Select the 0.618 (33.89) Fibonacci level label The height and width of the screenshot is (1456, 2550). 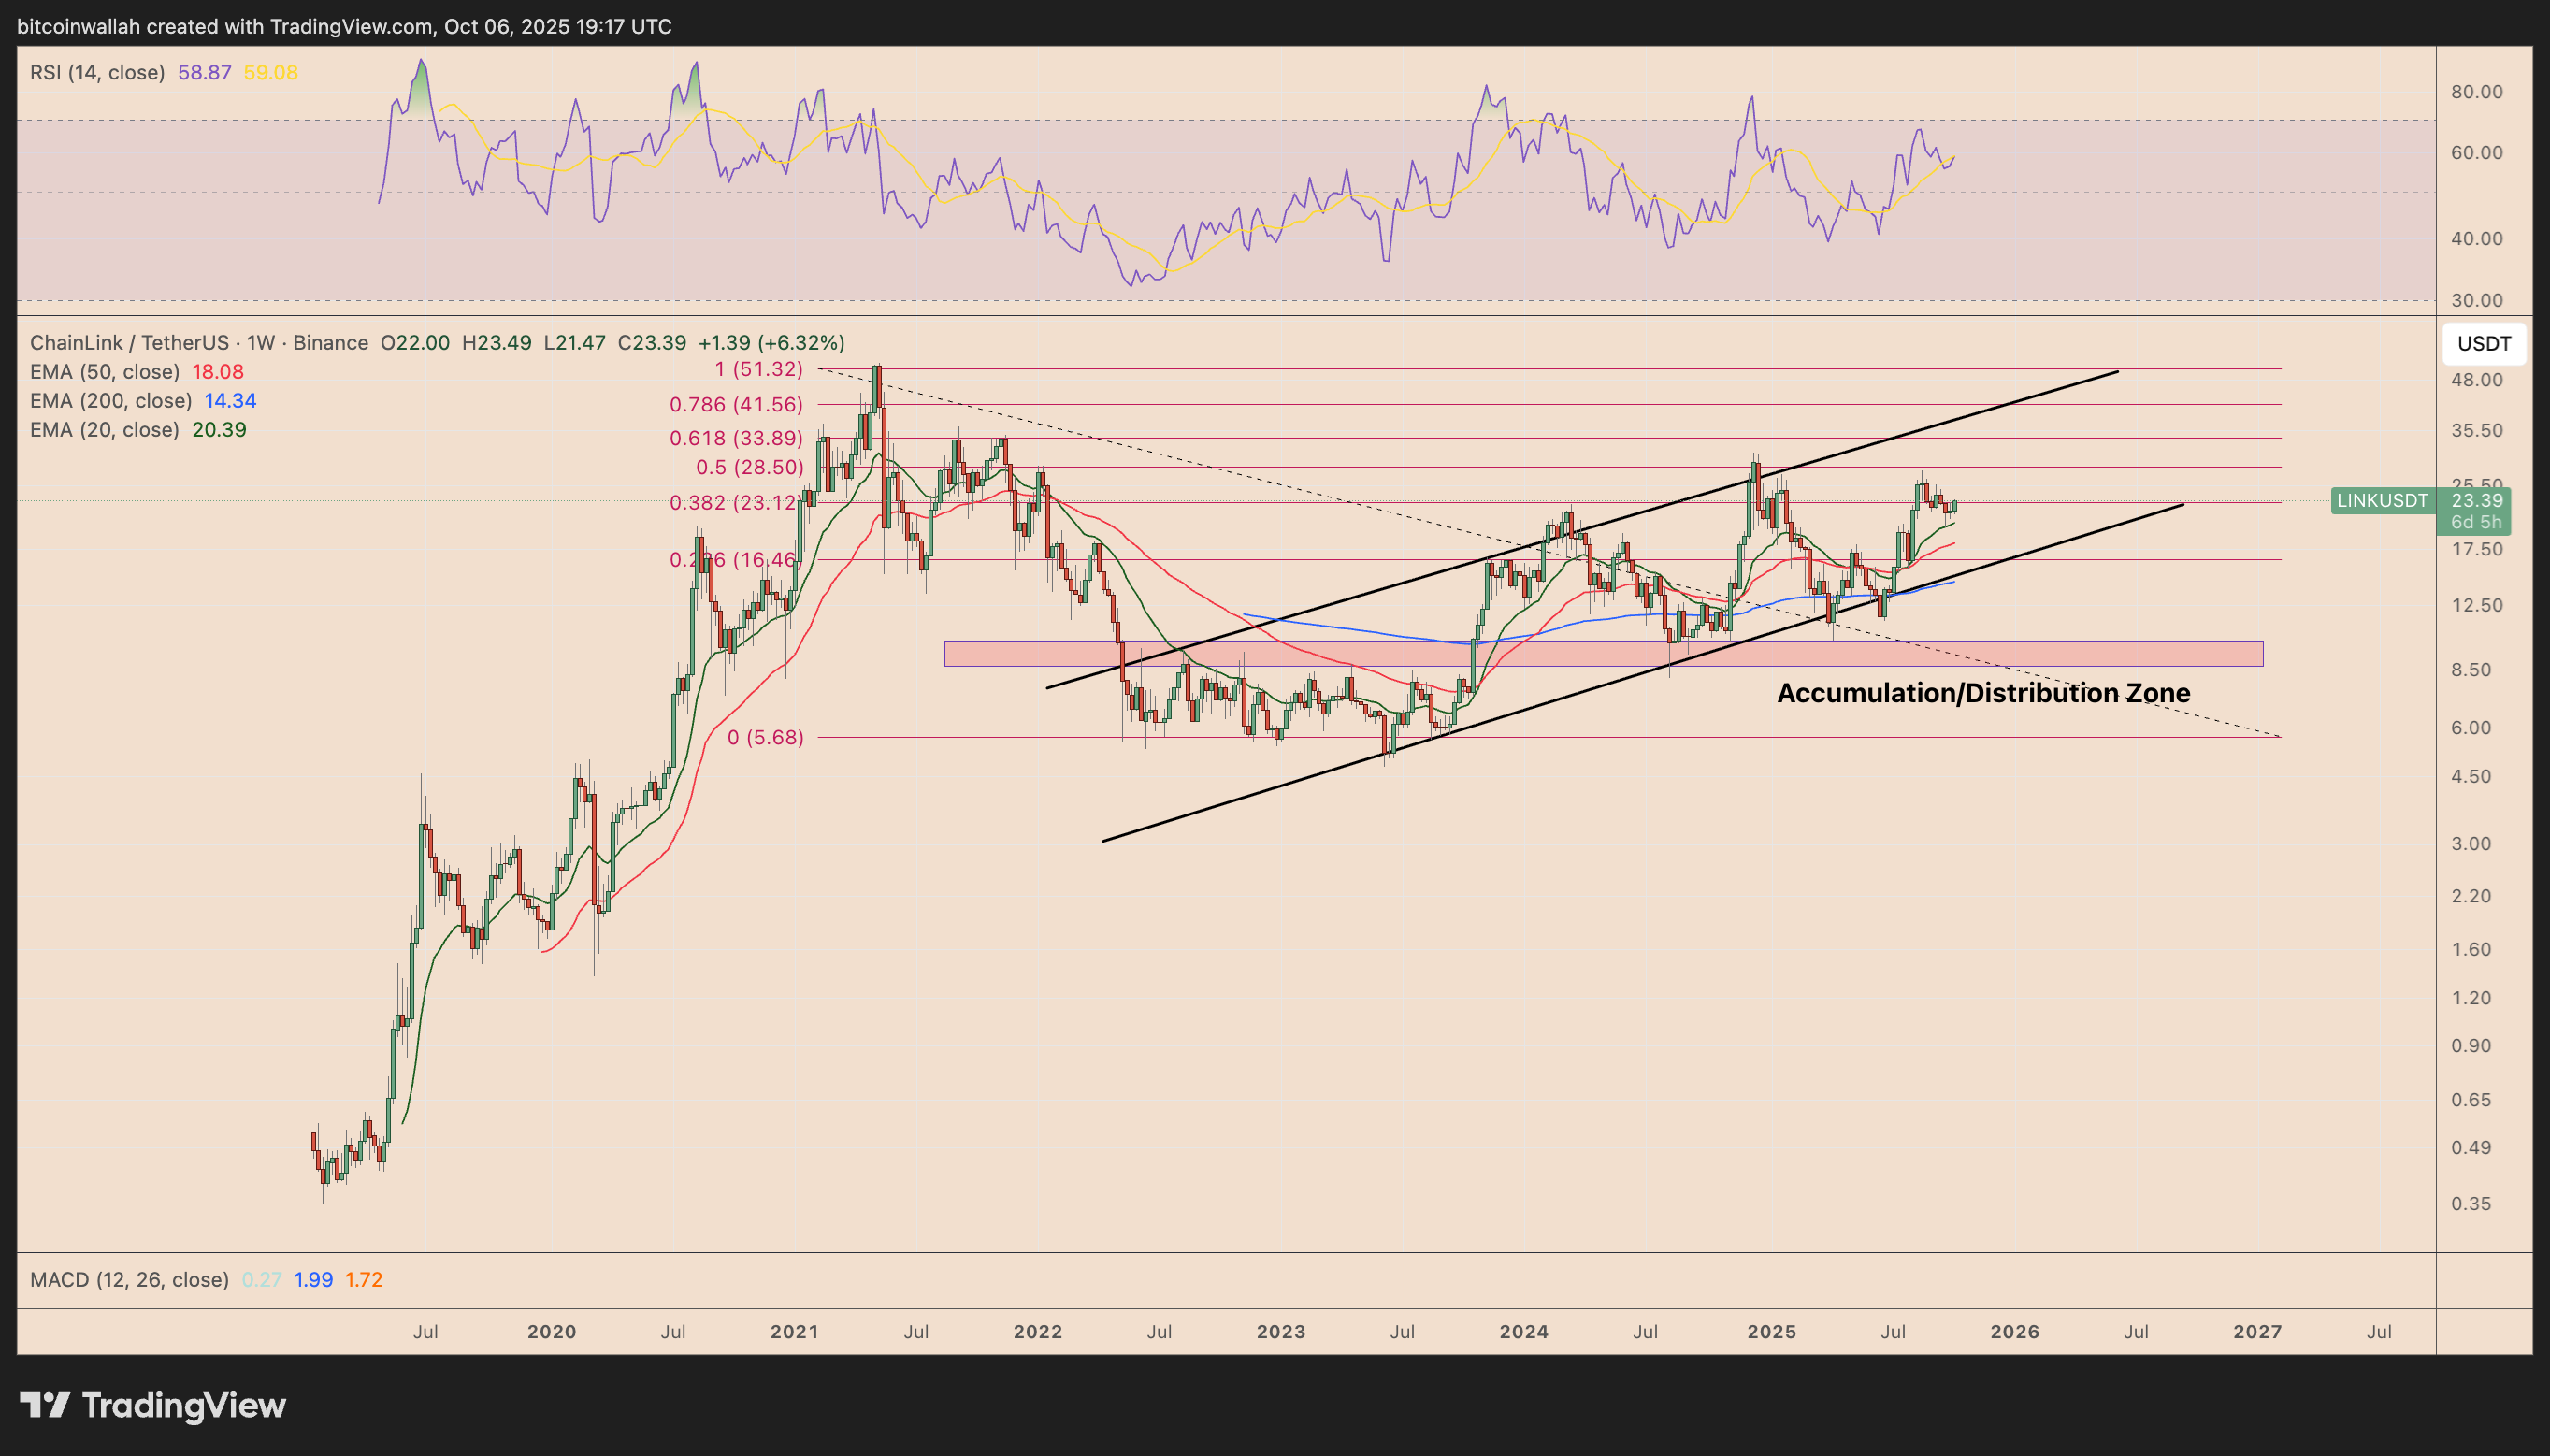coord(736,438)
